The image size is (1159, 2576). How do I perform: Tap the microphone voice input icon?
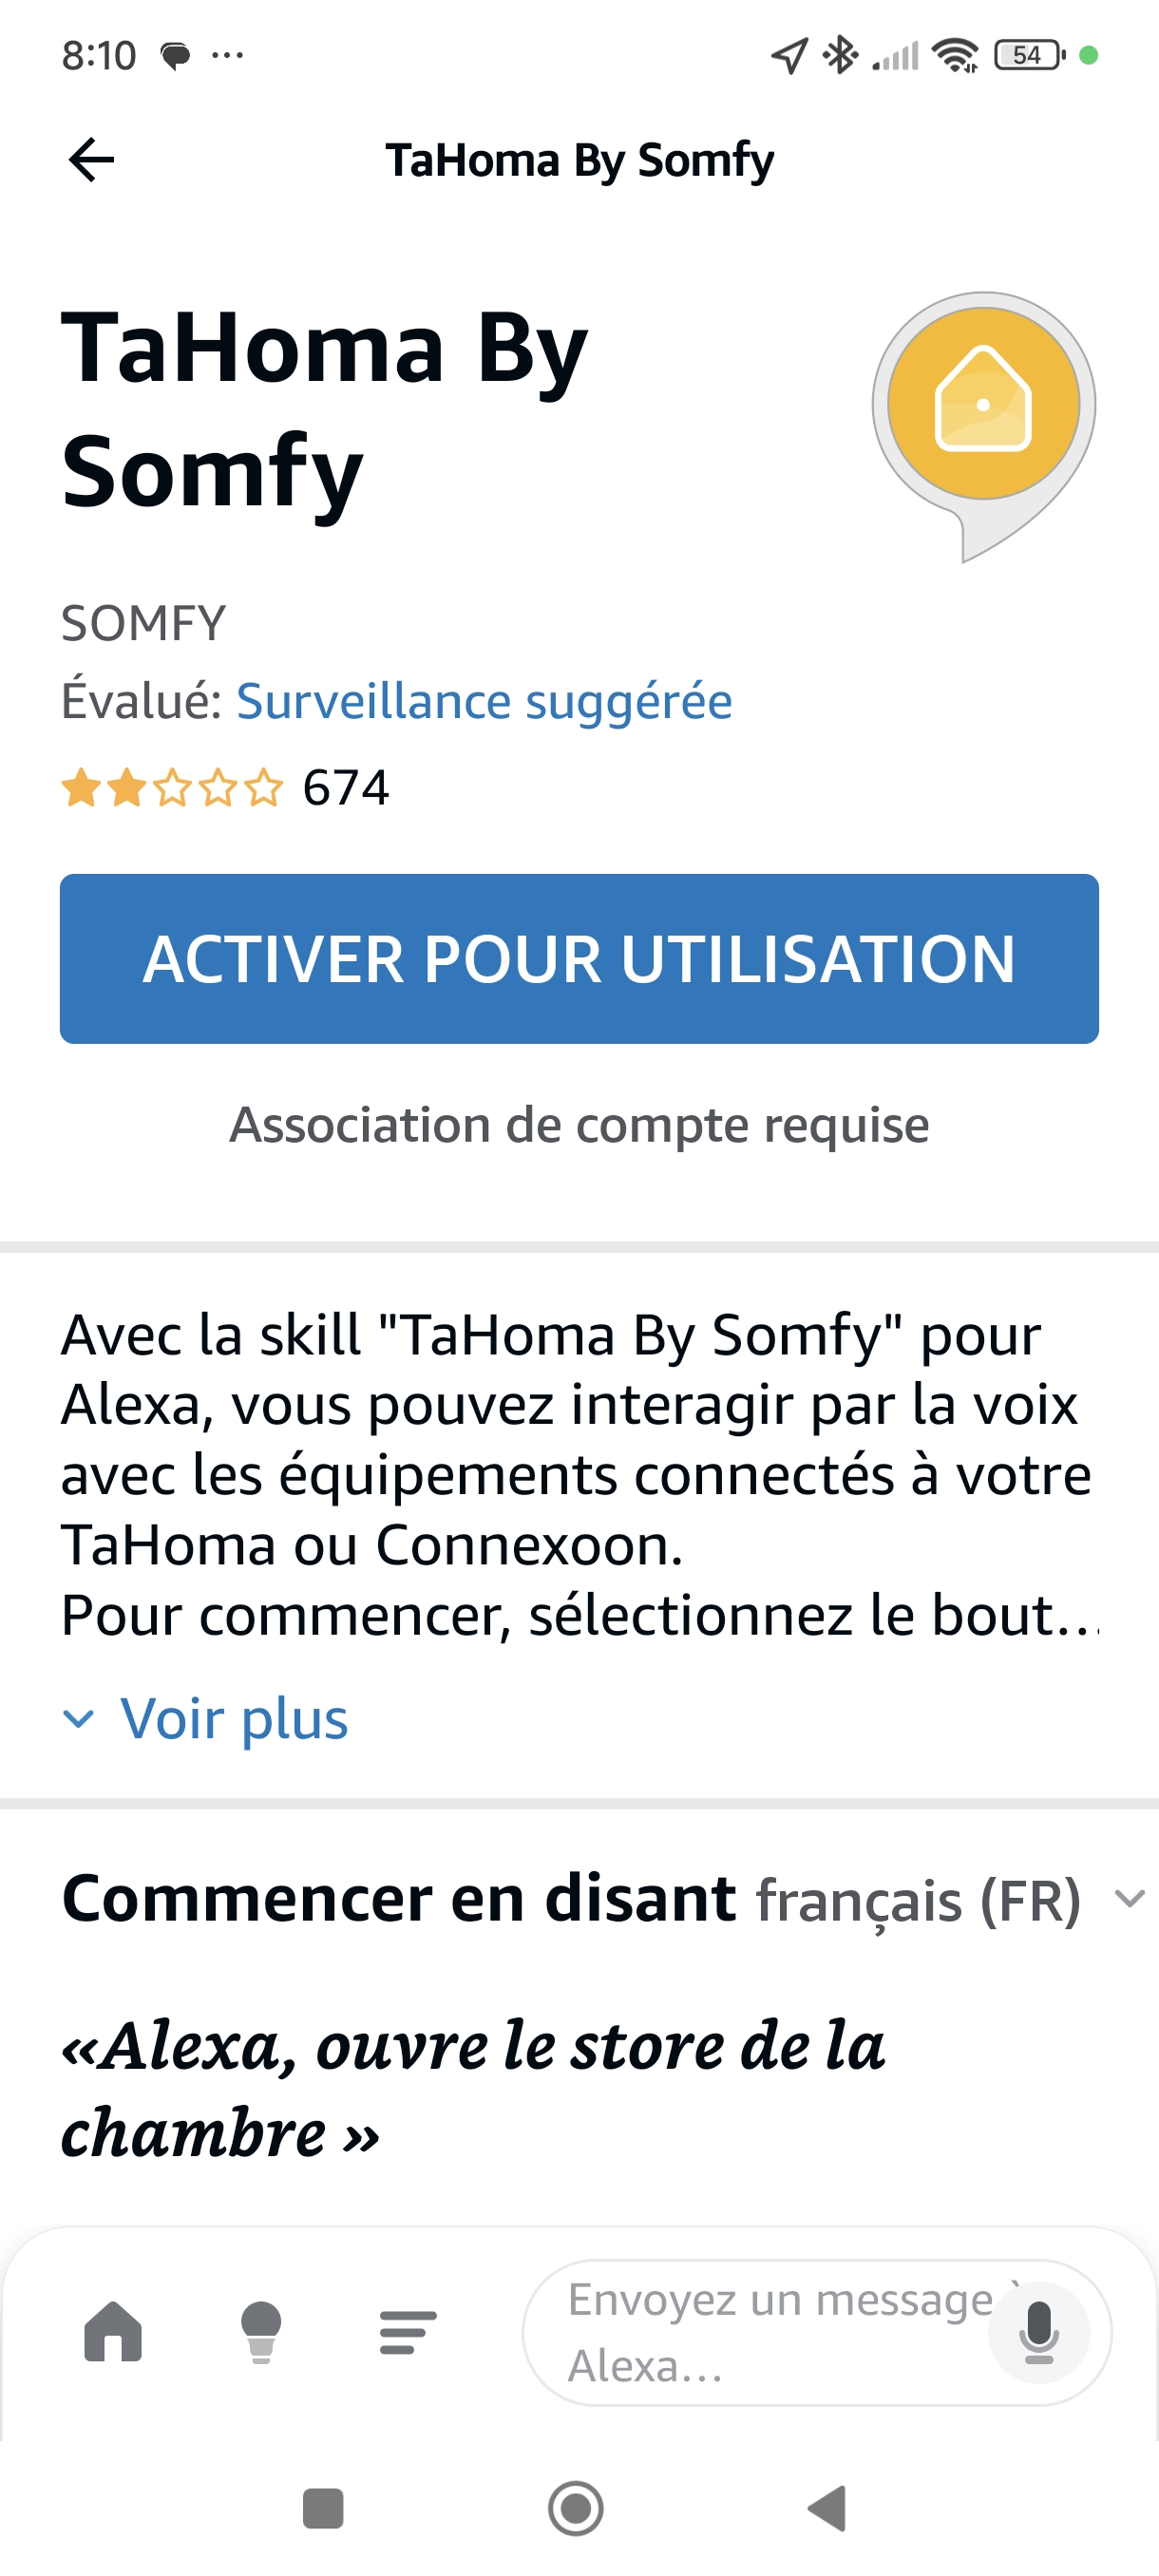(1038, 2332)
